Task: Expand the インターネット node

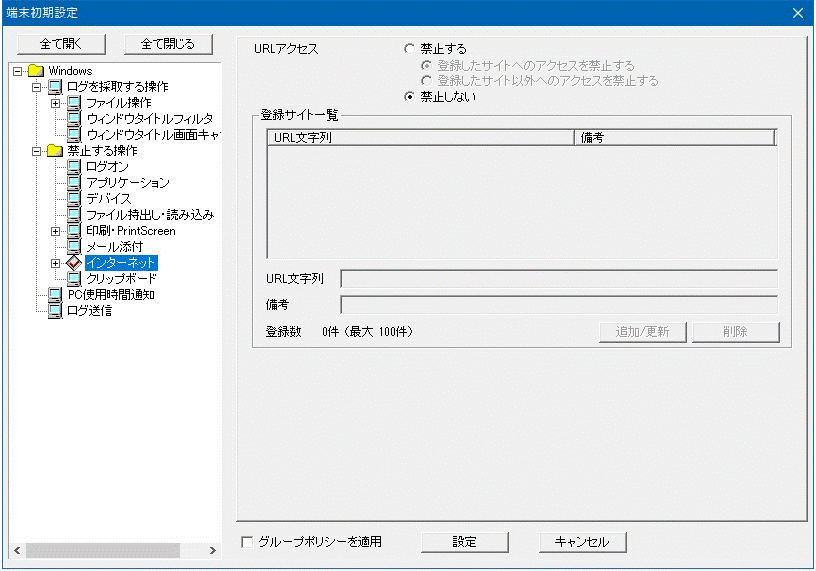Action: point(56,263)
